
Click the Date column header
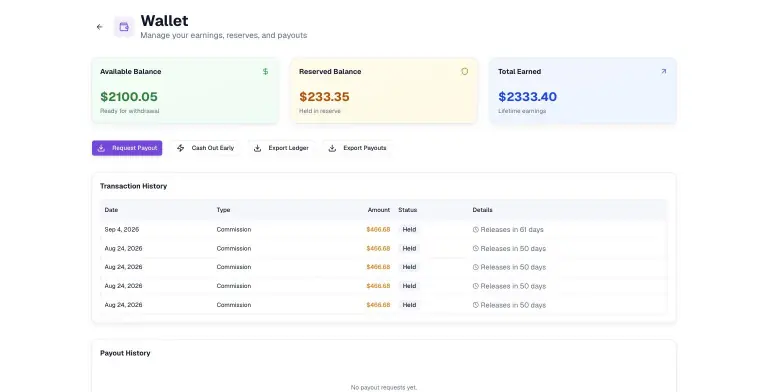coord(111,210)
